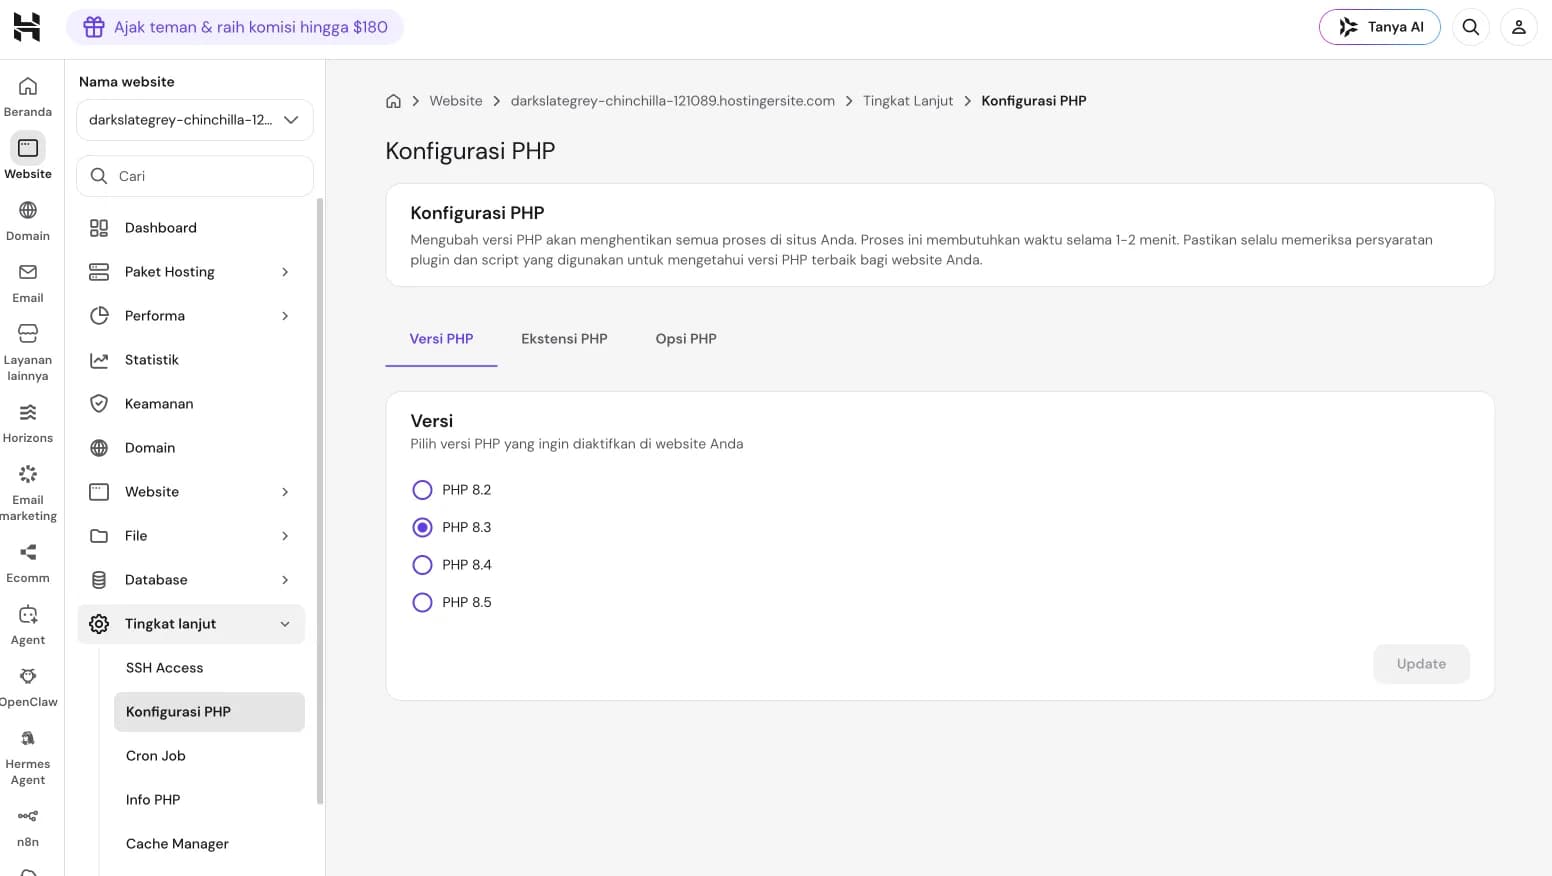Click hostingersite.com domain breadcrumb link
Image resolution: width=1552 pixels, height=876 pixels.
point(673,101)
